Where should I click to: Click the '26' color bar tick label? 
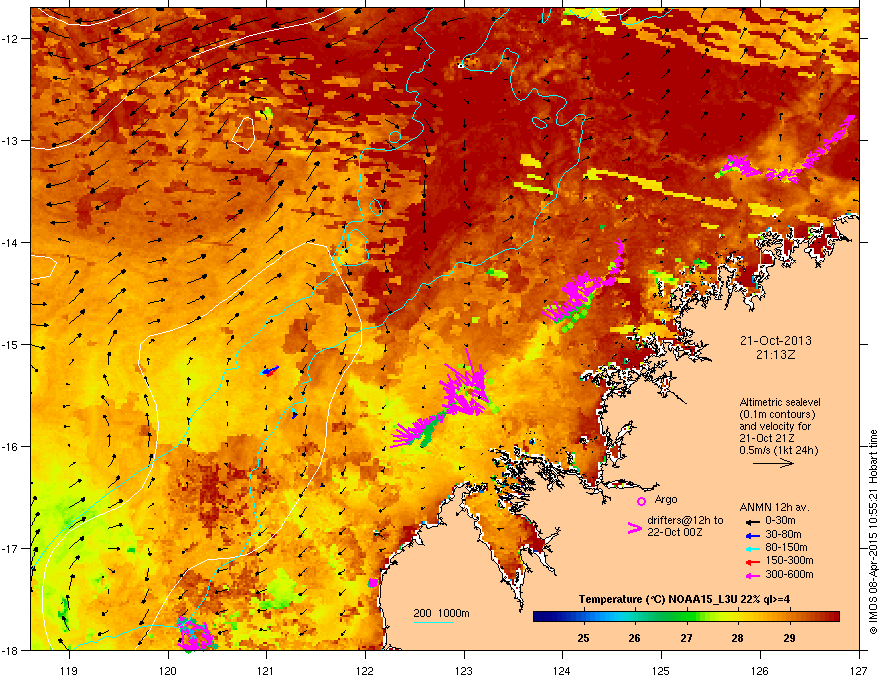(635, 638)
